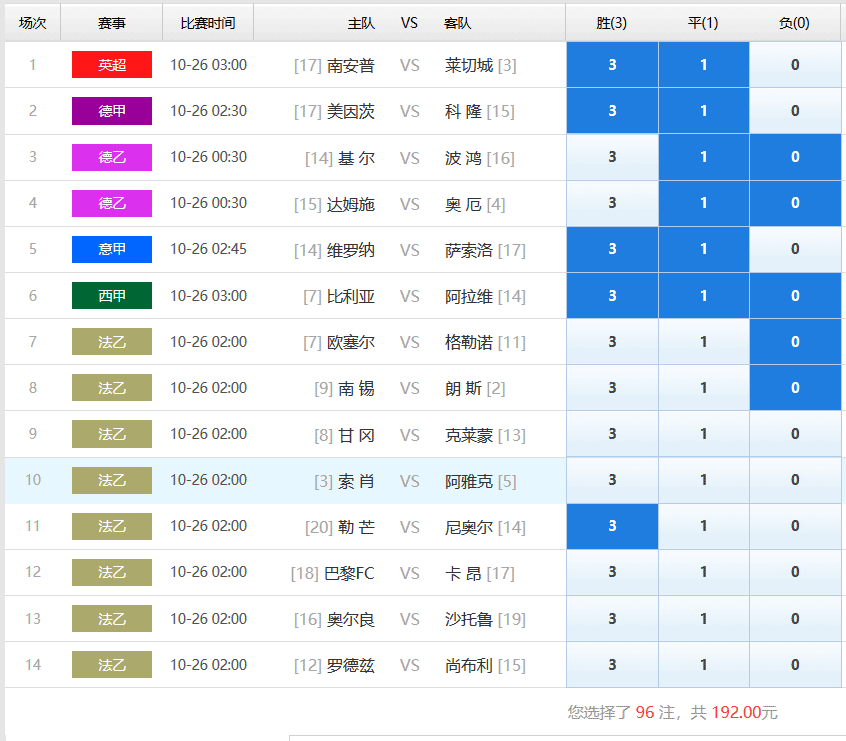Select loss (0) for 南安普 vs 莱切城
The height and width of the screenshot is (741, 846).
[795, 65]
